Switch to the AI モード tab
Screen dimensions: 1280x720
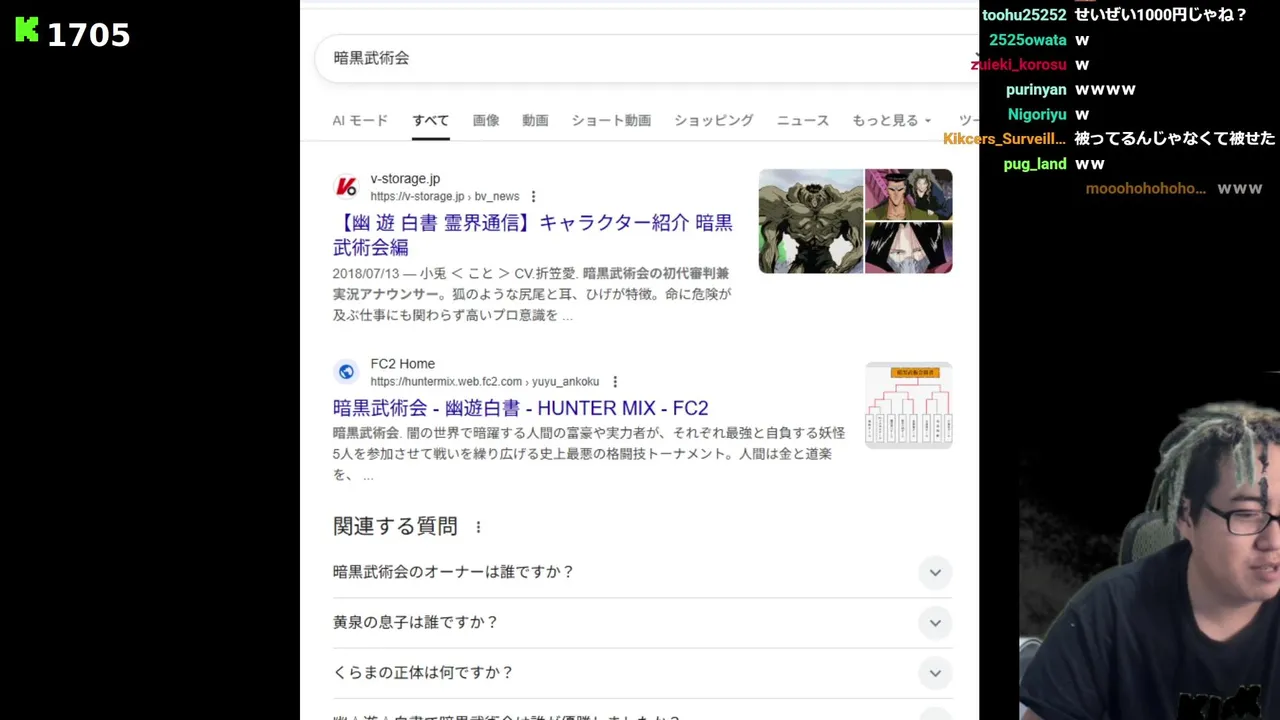tap(360, 120)
